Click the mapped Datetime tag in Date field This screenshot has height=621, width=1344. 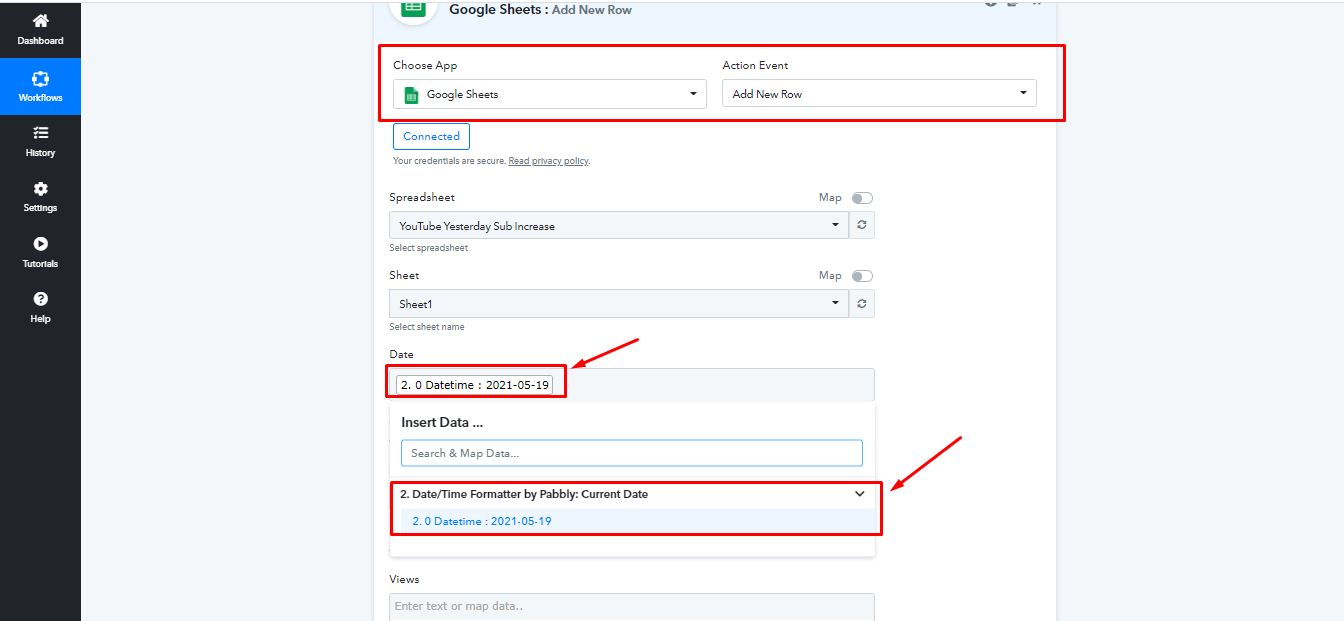[x=474, y=385]
